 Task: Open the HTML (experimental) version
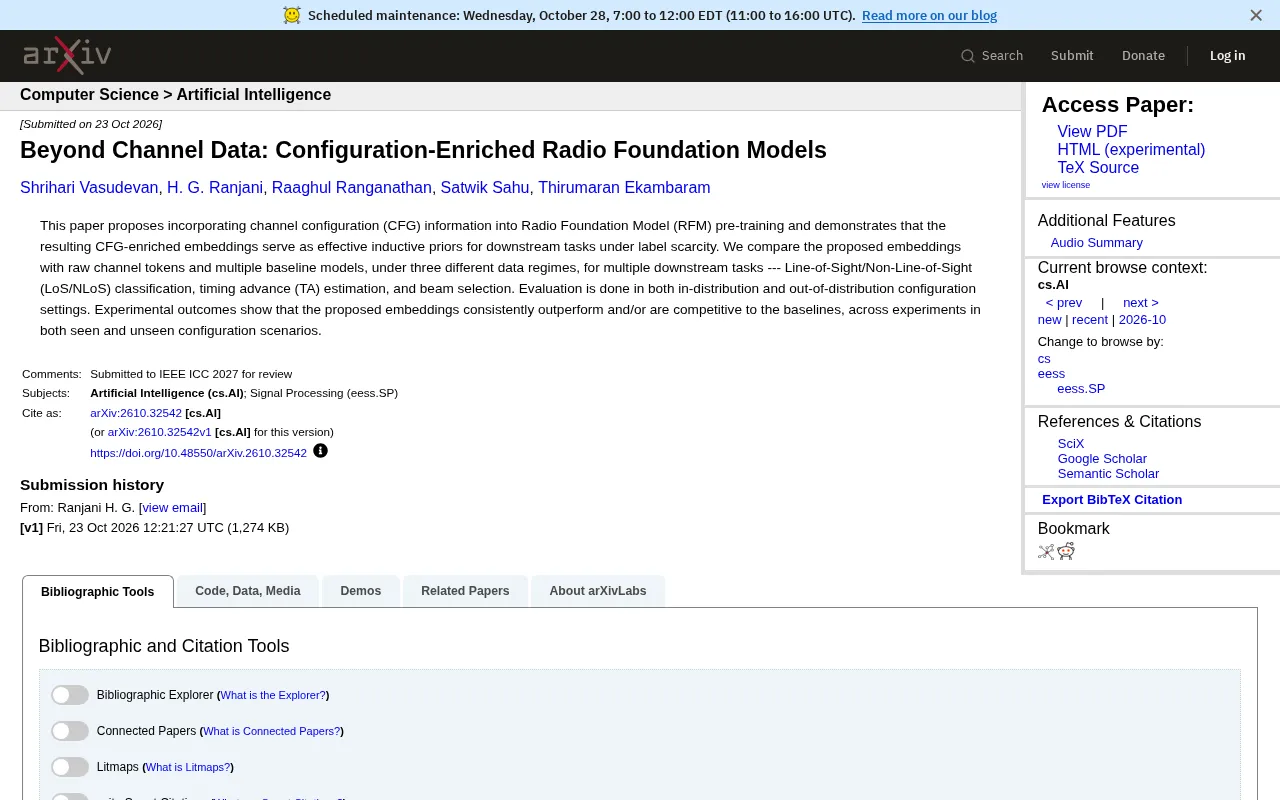point(1131,150)
